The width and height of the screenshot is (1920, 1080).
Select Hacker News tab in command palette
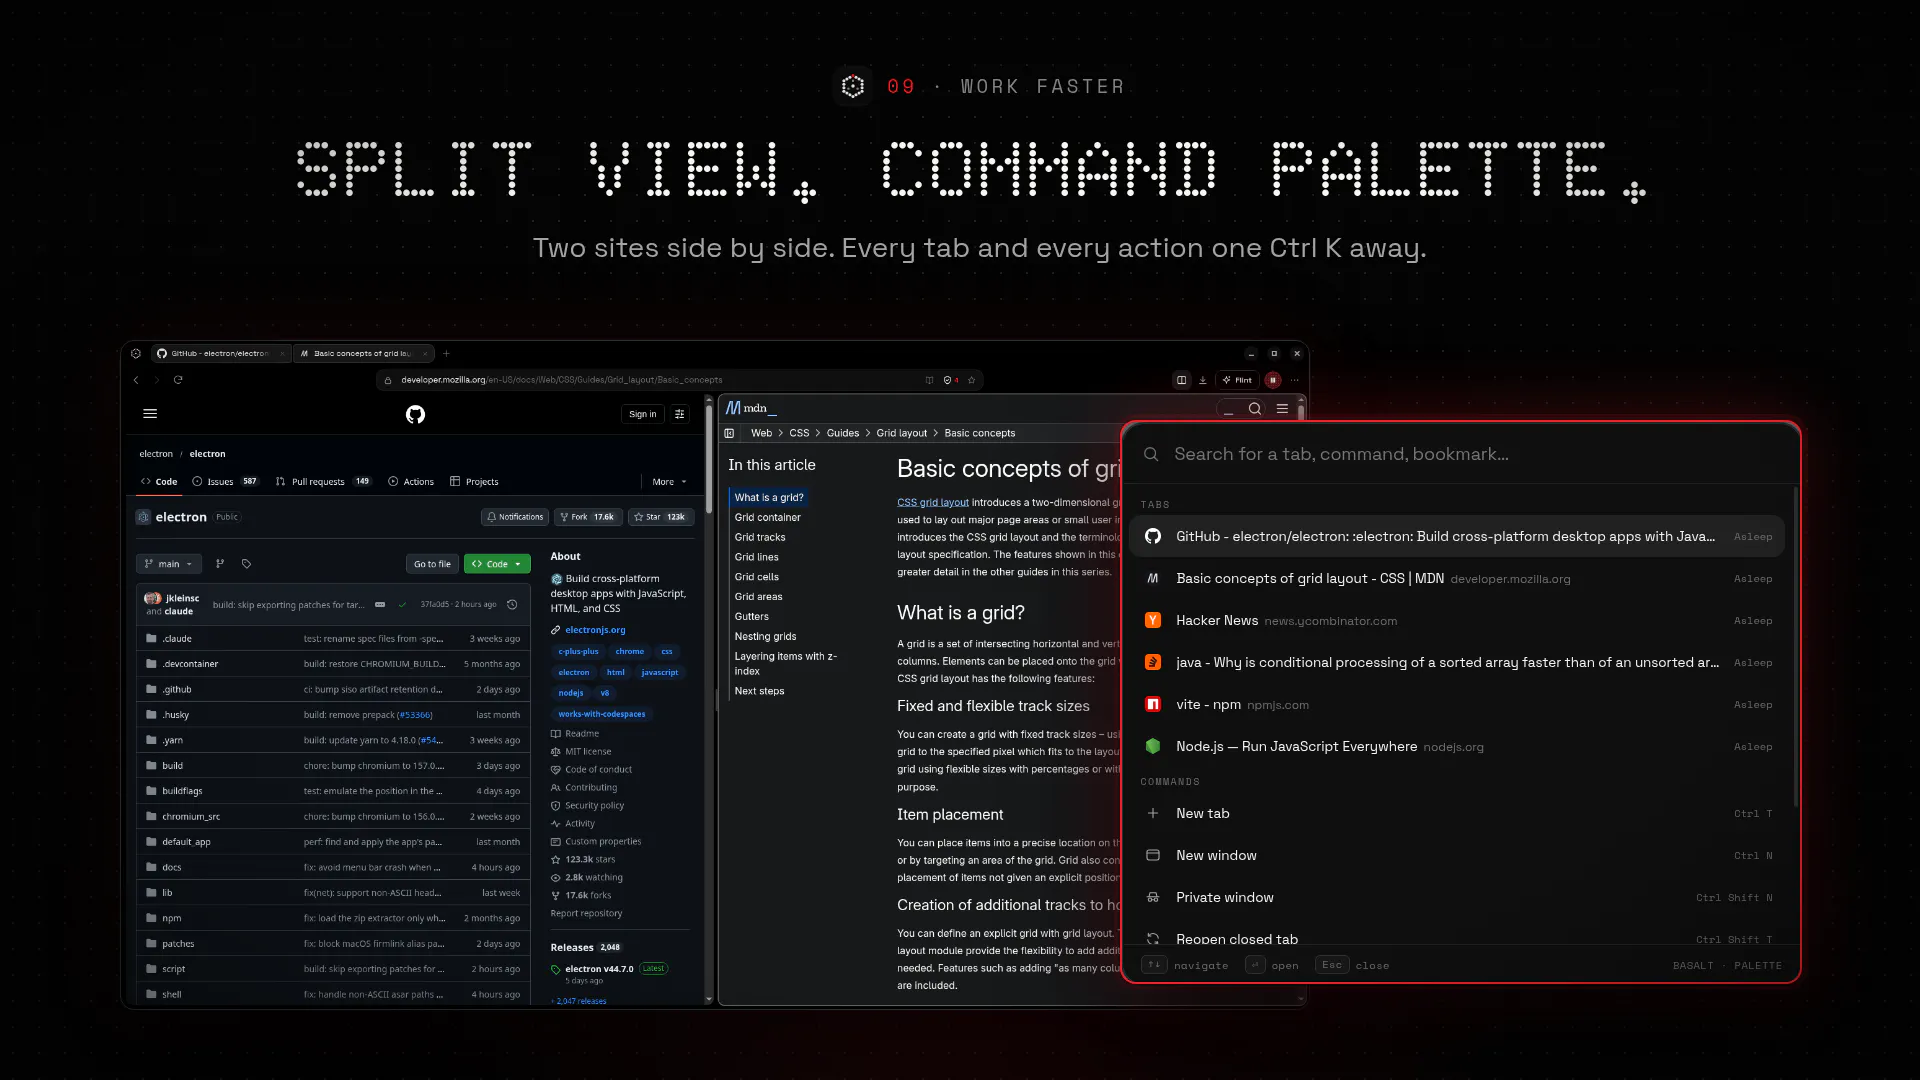click(x=1457, y=621)
